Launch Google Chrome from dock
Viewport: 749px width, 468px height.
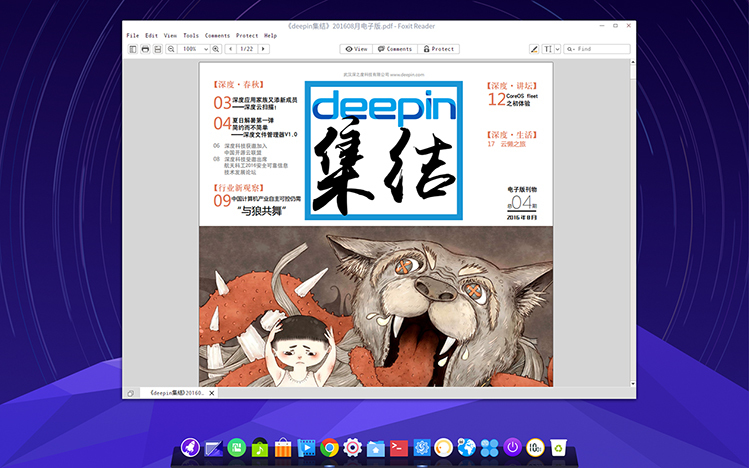point(329,447)
